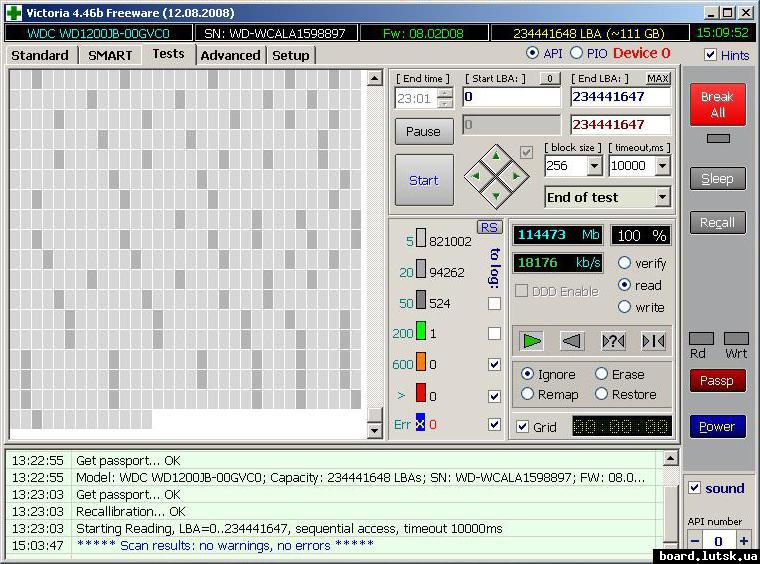Screen dimensions: 760x564
Task: Click the green cross Victoria app icon
Action: click(13, 12)
